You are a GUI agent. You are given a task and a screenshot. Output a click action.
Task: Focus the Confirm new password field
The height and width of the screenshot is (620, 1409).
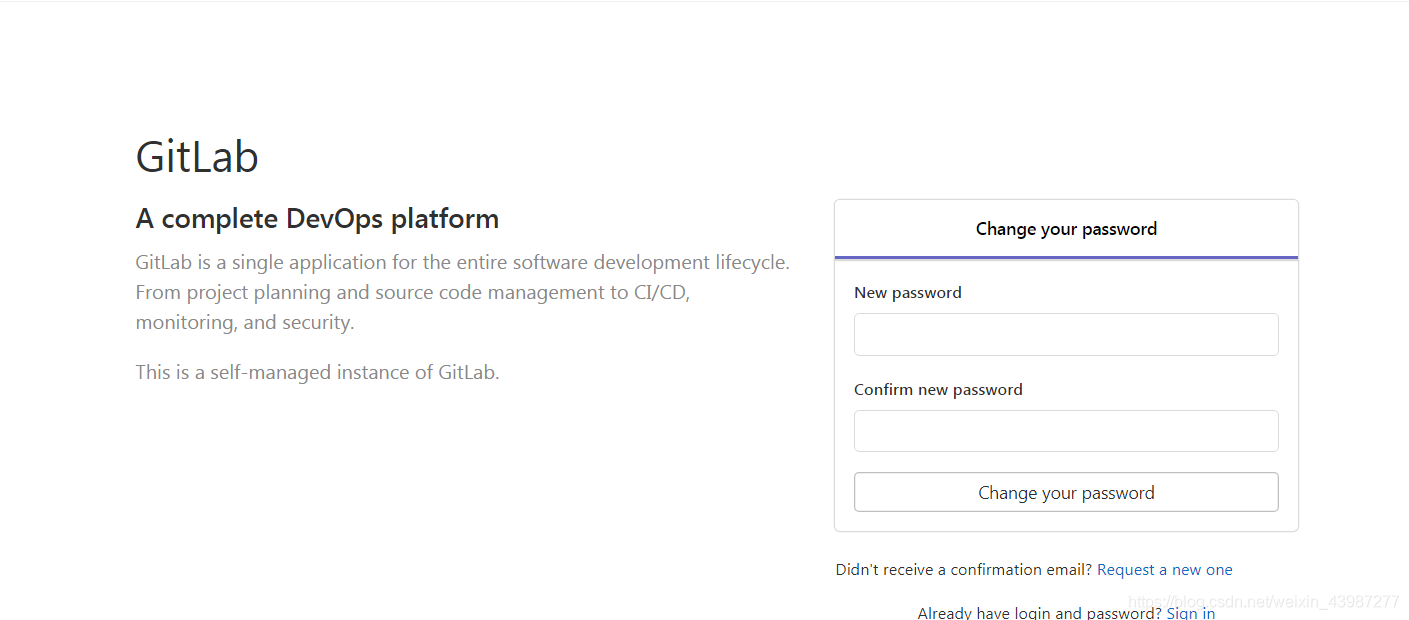pos(1066,431)
